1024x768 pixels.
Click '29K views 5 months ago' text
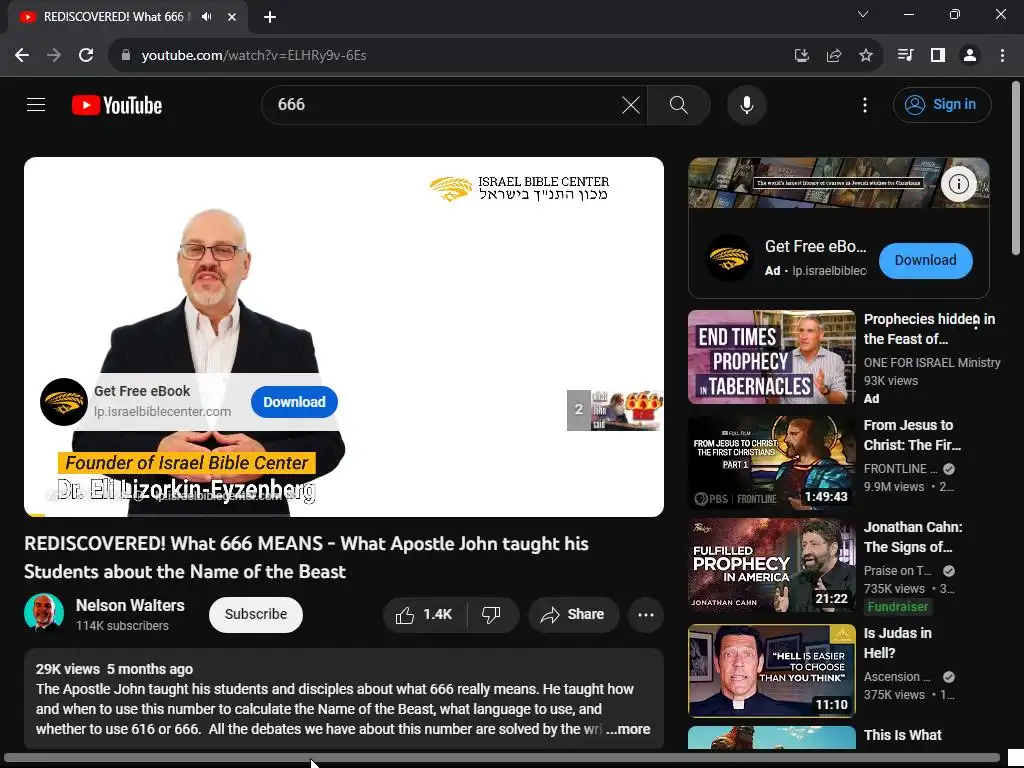114,669
